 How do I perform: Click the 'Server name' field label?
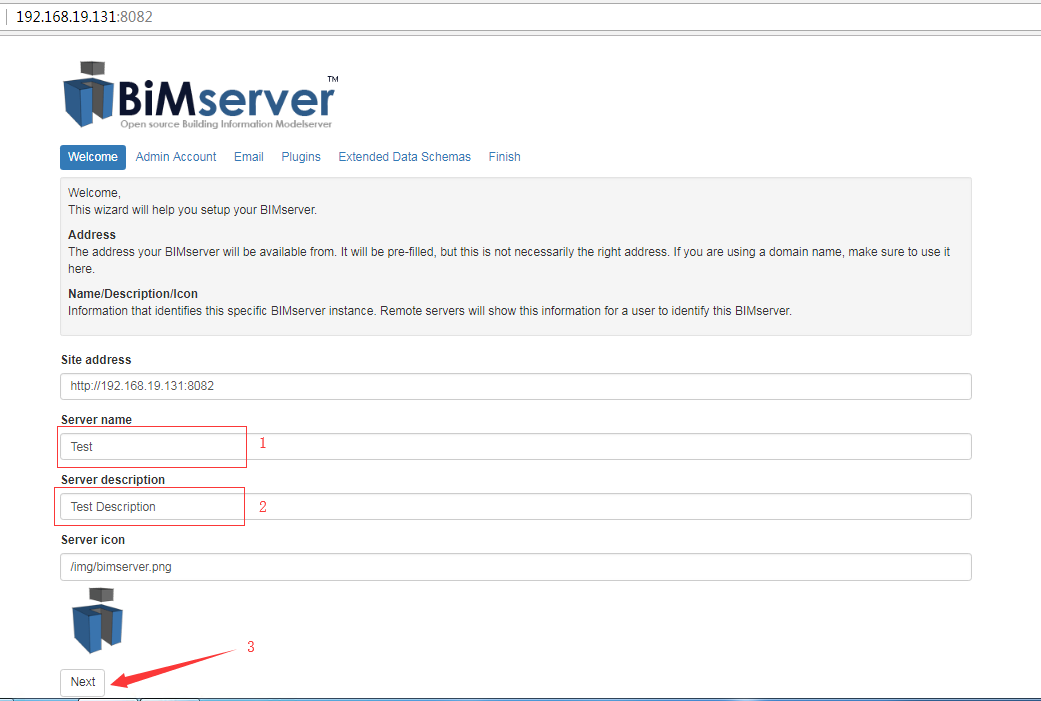coord(96,420)
